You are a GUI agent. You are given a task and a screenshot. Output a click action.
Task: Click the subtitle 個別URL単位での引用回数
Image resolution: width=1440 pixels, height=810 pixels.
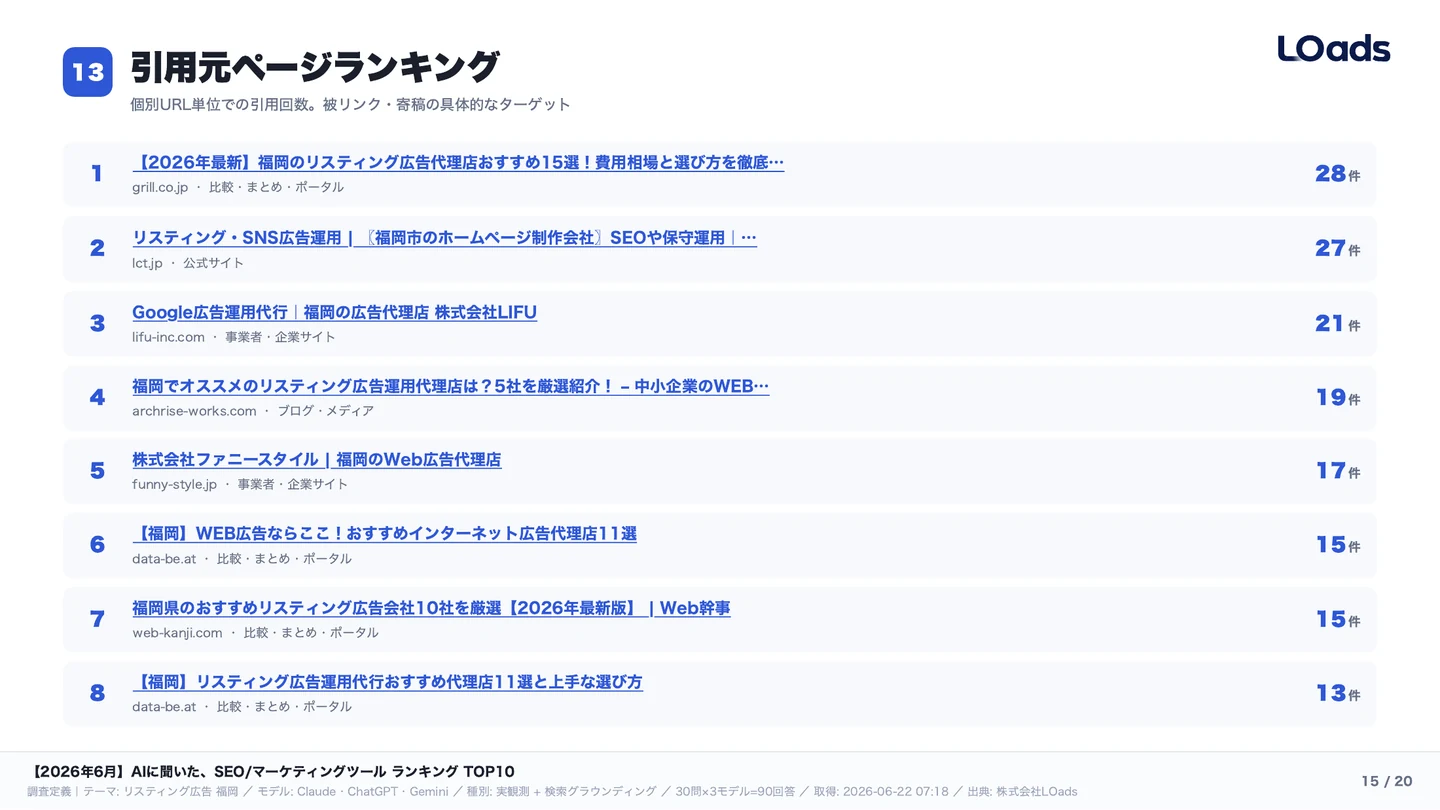350,104
